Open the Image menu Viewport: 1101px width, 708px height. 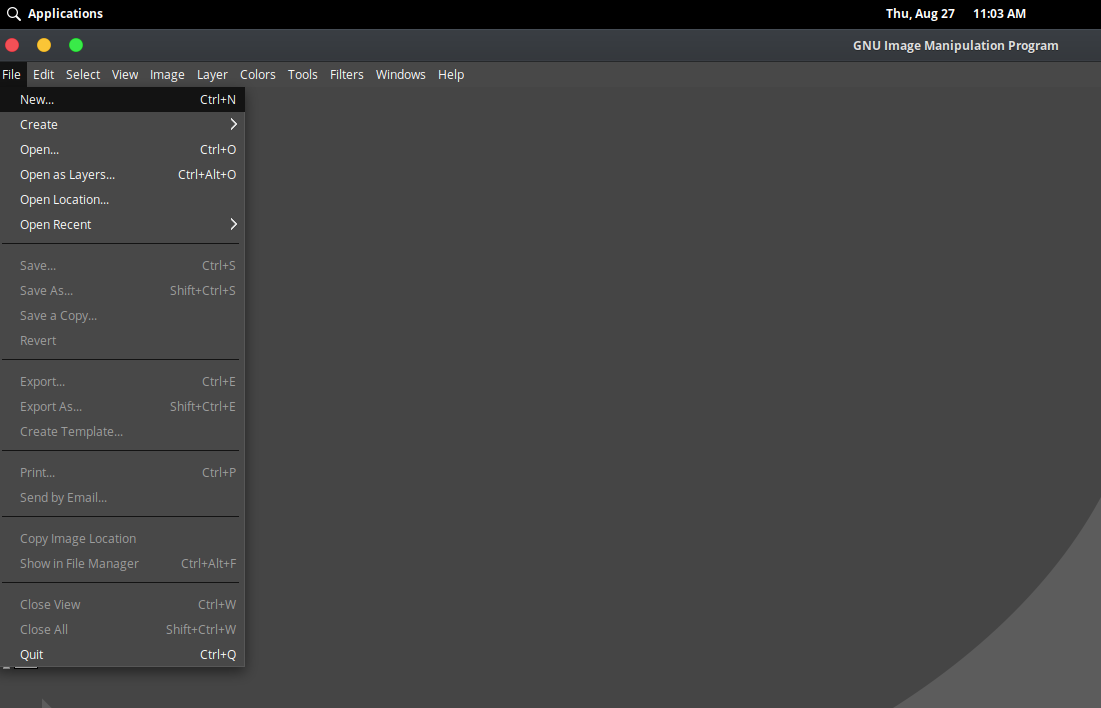coord(167,74)
